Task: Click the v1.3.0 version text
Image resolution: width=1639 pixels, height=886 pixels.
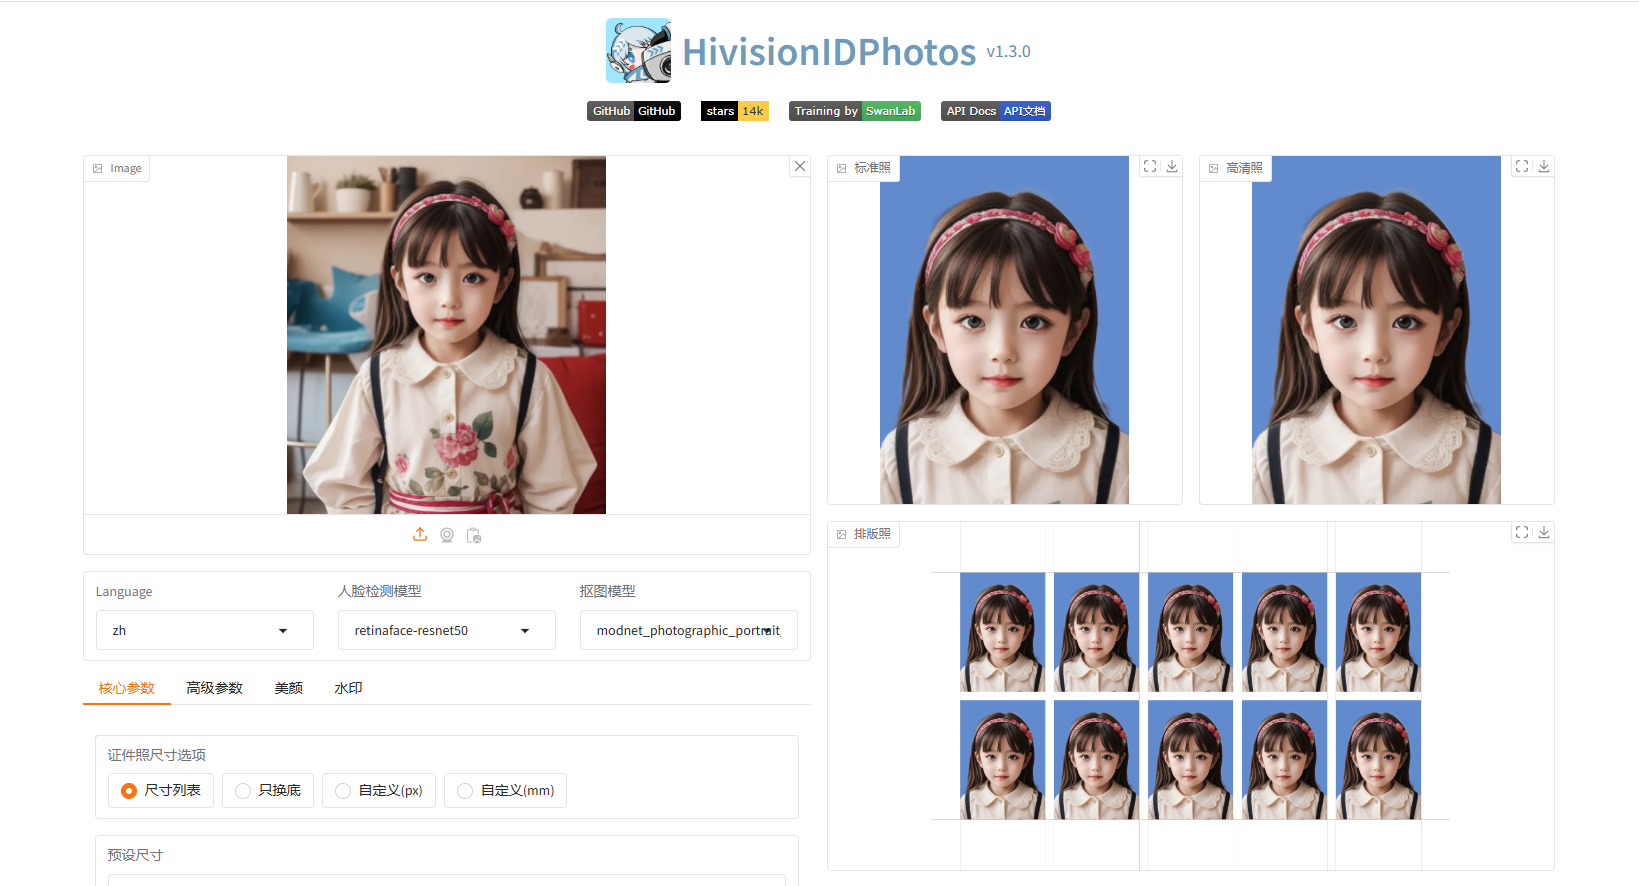Action: (x=1008, y=52)
